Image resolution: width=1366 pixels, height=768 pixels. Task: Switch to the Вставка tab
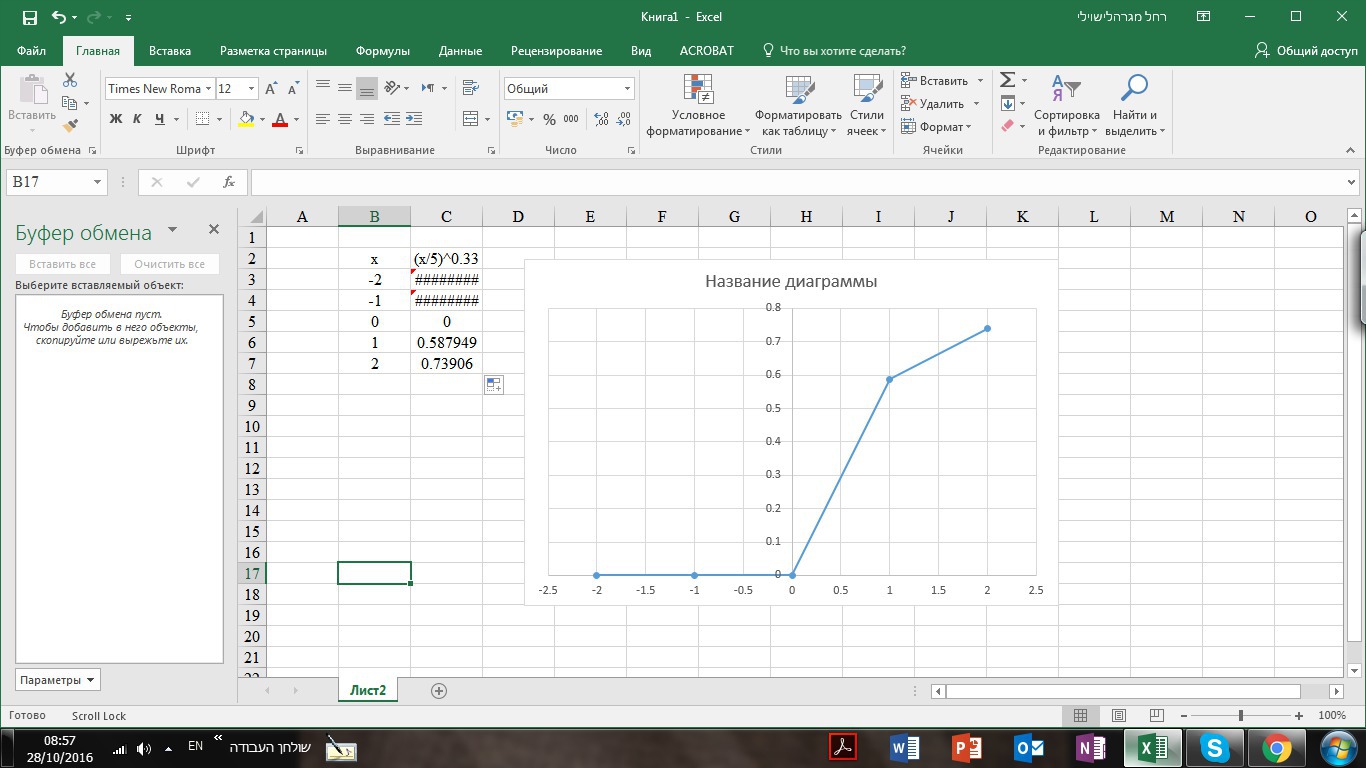170,51
